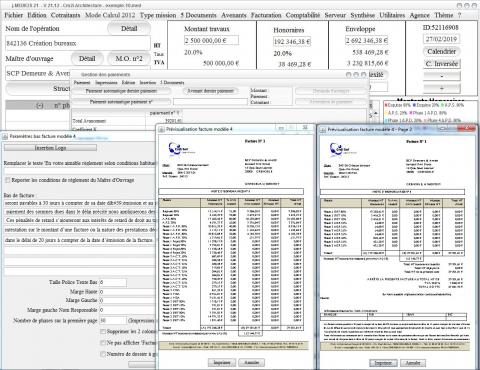Image resolution: width=480 pixels, height=370 pixels.
Task: Click the Calendrier button
Action: click(441, 51)
